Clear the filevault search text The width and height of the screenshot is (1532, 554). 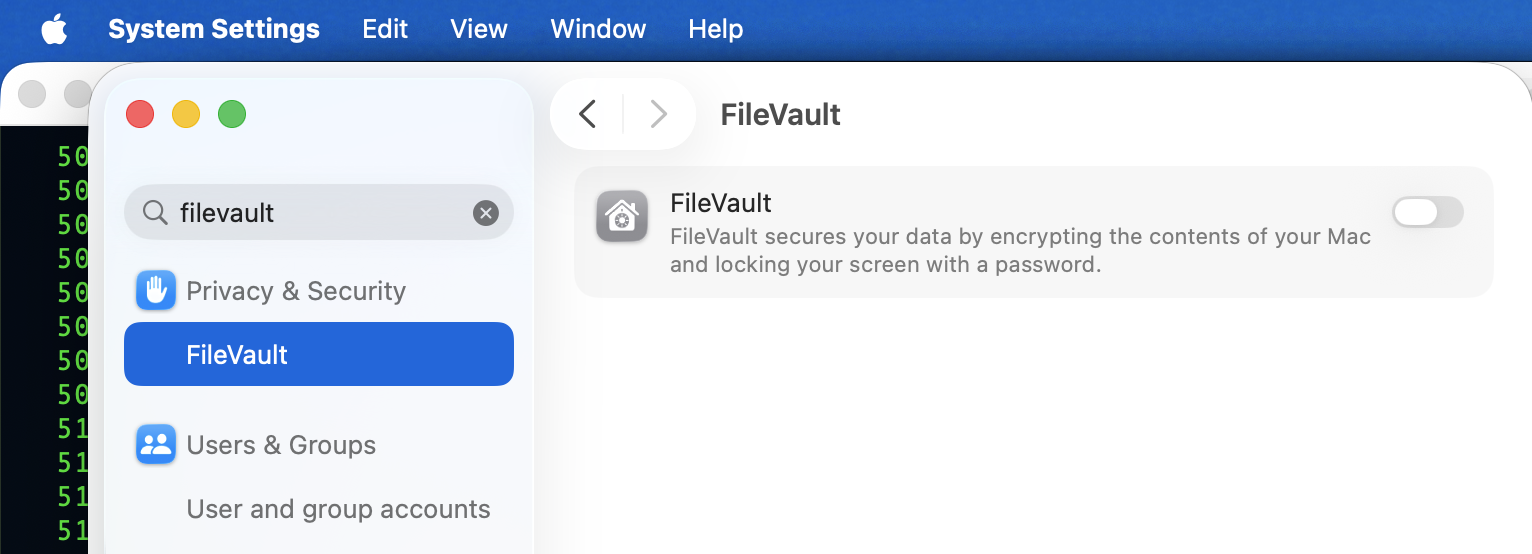[x=486, y=213]
